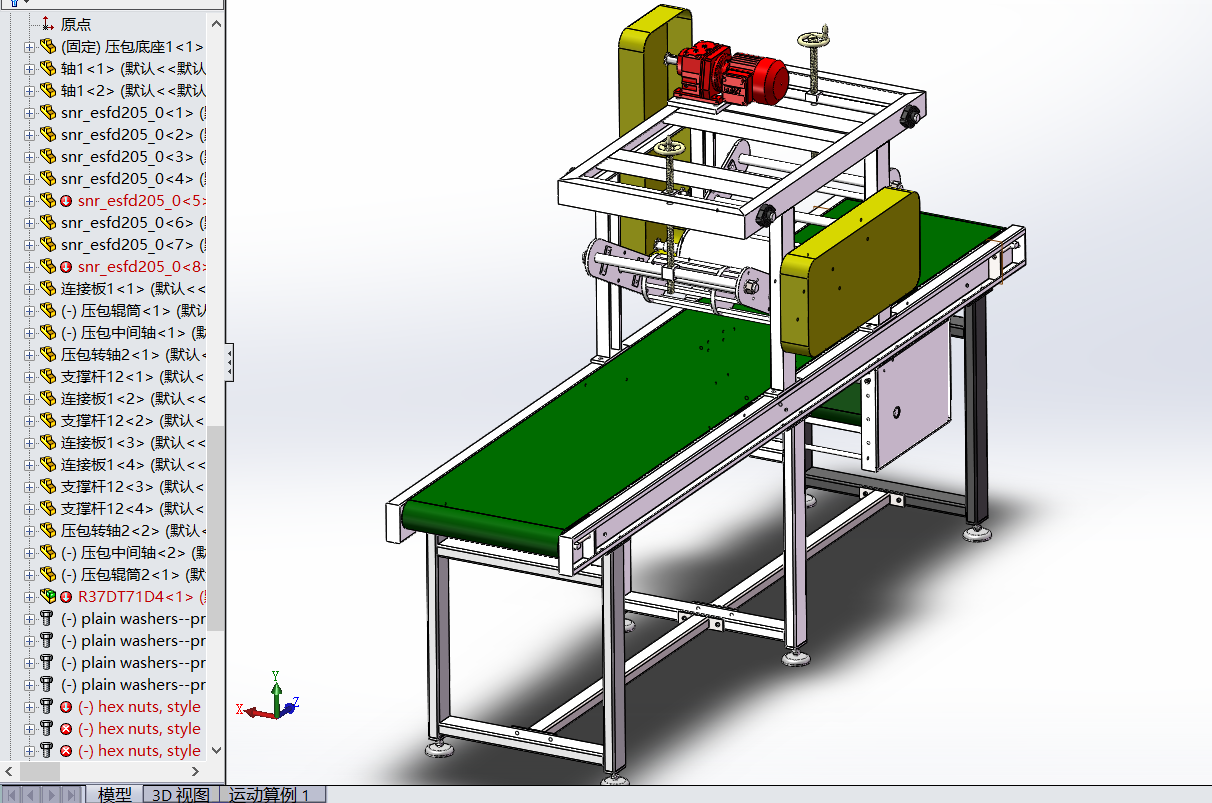Viewport: 1212px width, 803px height.
Task: Click the red error icon on snr_esfd205_0<8>
Action: 66,267
